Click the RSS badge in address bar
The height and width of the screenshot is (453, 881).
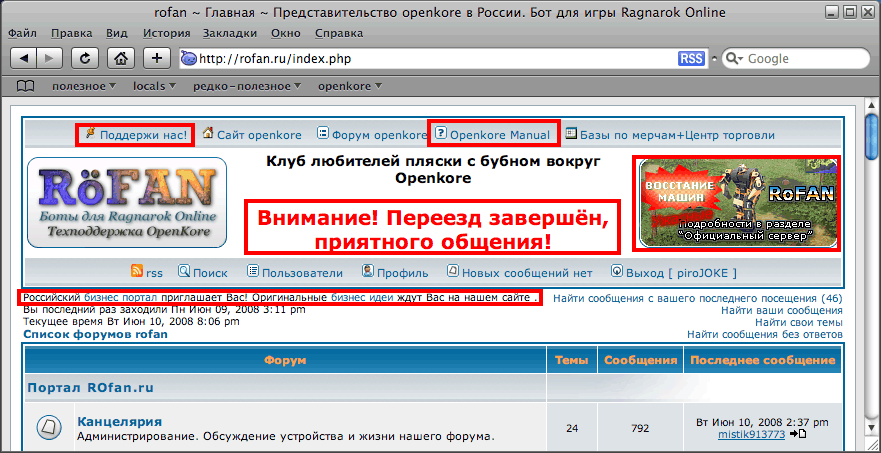691,58
